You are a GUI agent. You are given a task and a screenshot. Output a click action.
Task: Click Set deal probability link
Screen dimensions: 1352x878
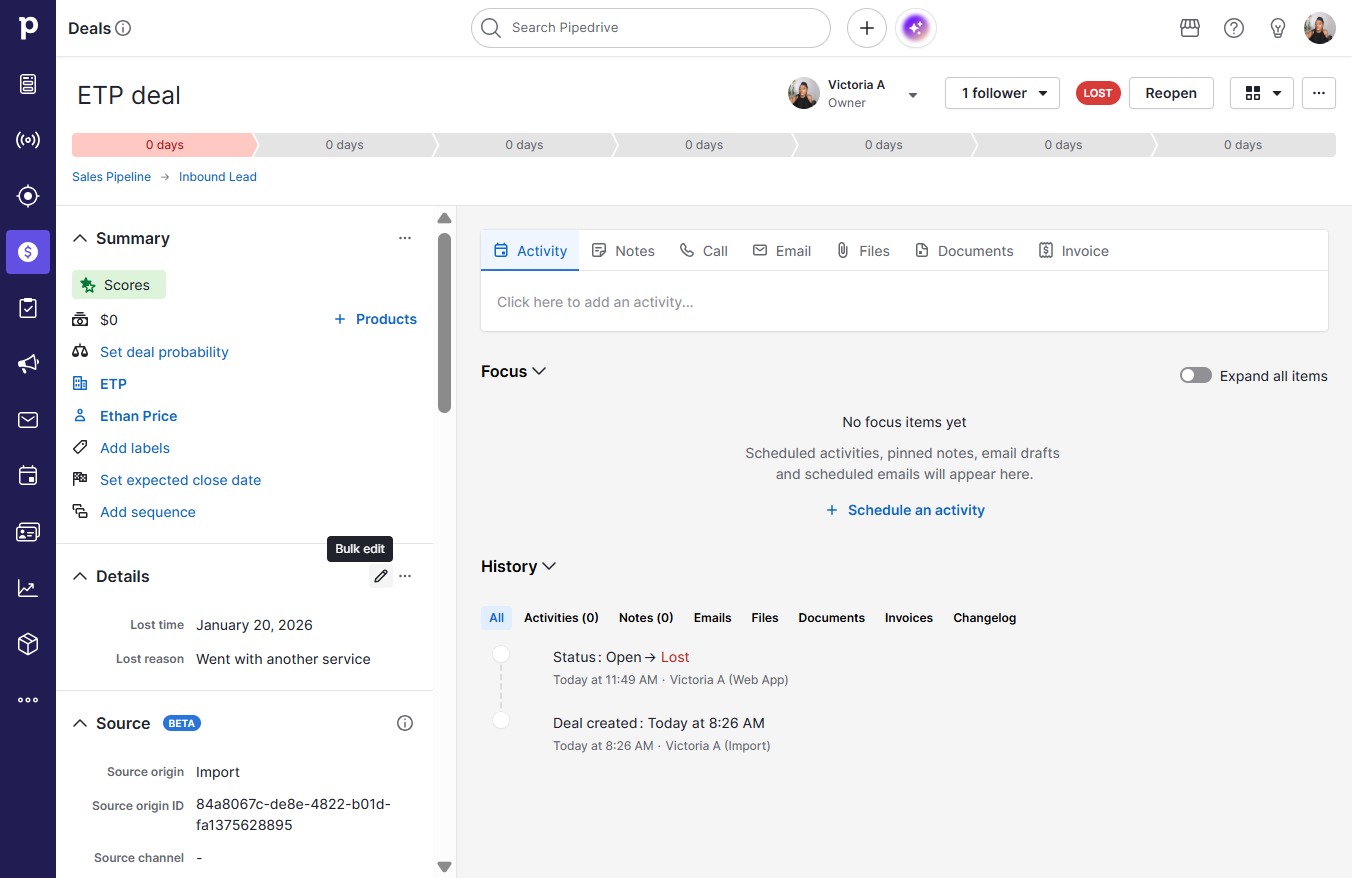164,352
